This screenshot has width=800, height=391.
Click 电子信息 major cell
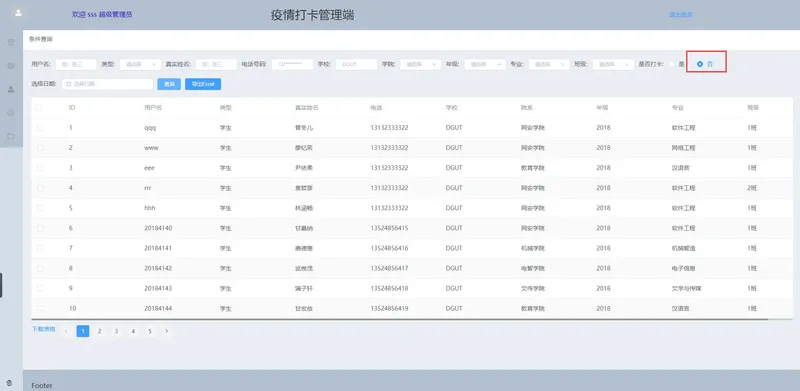pos(683,268)
